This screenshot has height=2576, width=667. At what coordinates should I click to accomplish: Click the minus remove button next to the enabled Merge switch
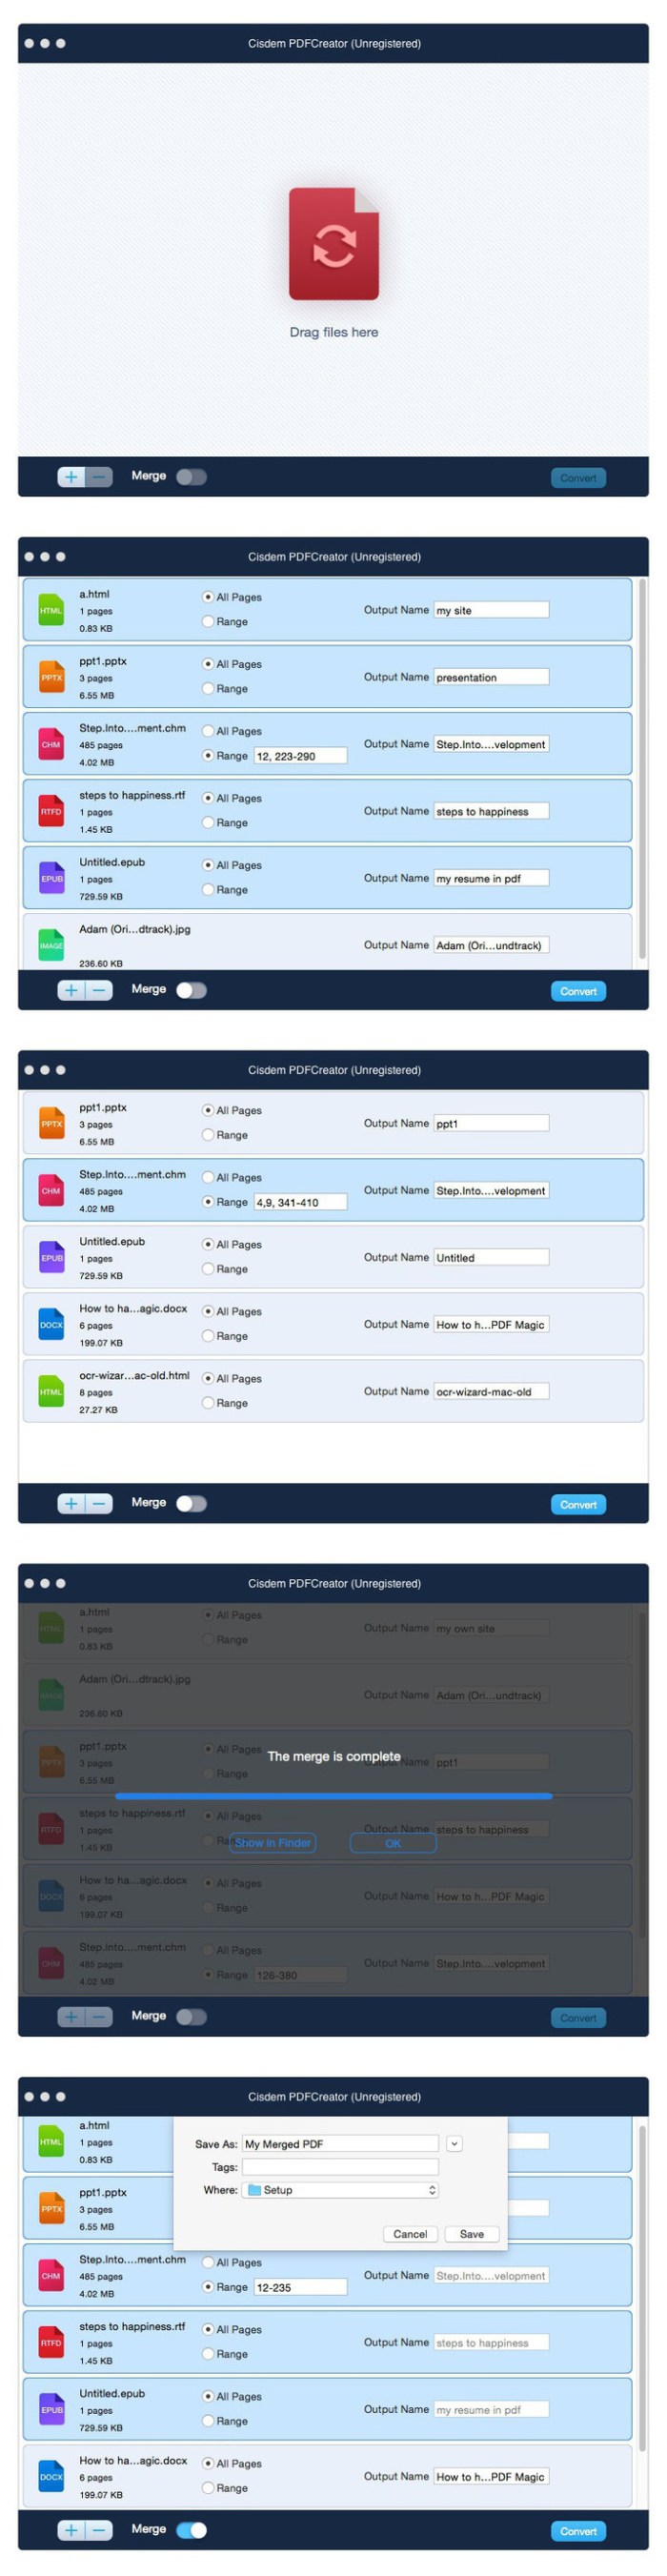click(98, 2530)
